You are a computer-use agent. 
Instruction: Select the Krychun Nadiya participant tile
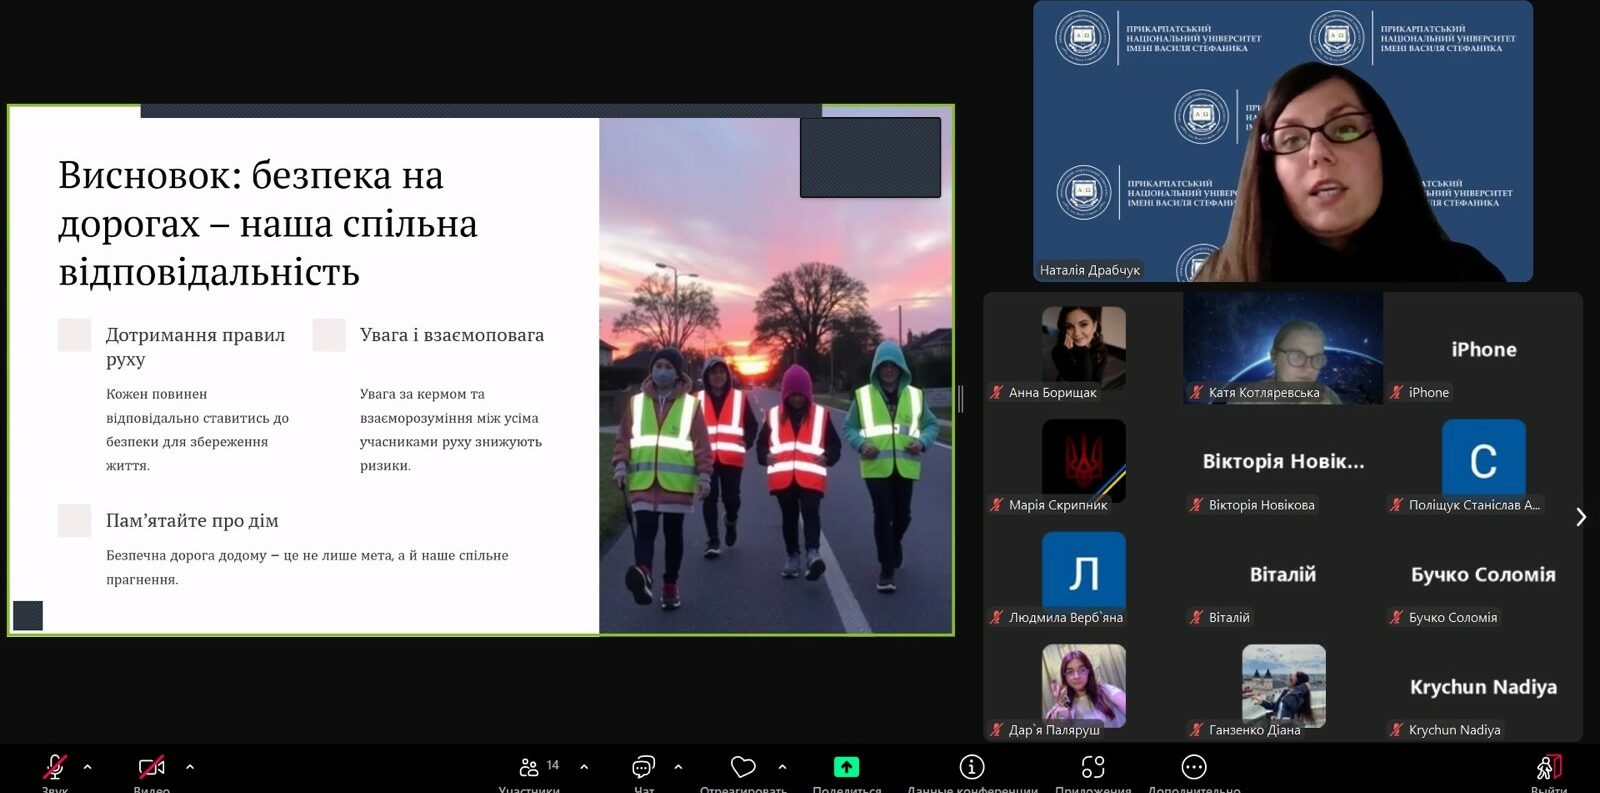(1483, 688)
